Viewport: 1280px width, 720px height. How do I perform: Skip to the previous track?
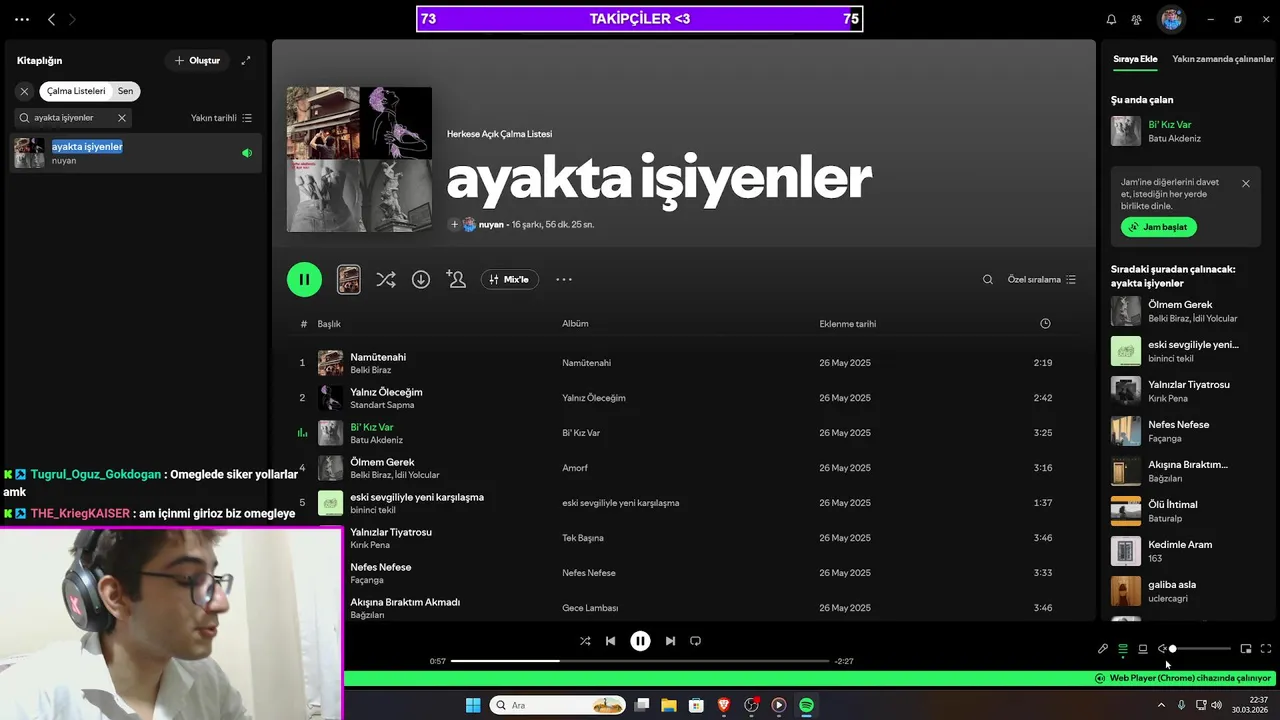click(610, 641)
